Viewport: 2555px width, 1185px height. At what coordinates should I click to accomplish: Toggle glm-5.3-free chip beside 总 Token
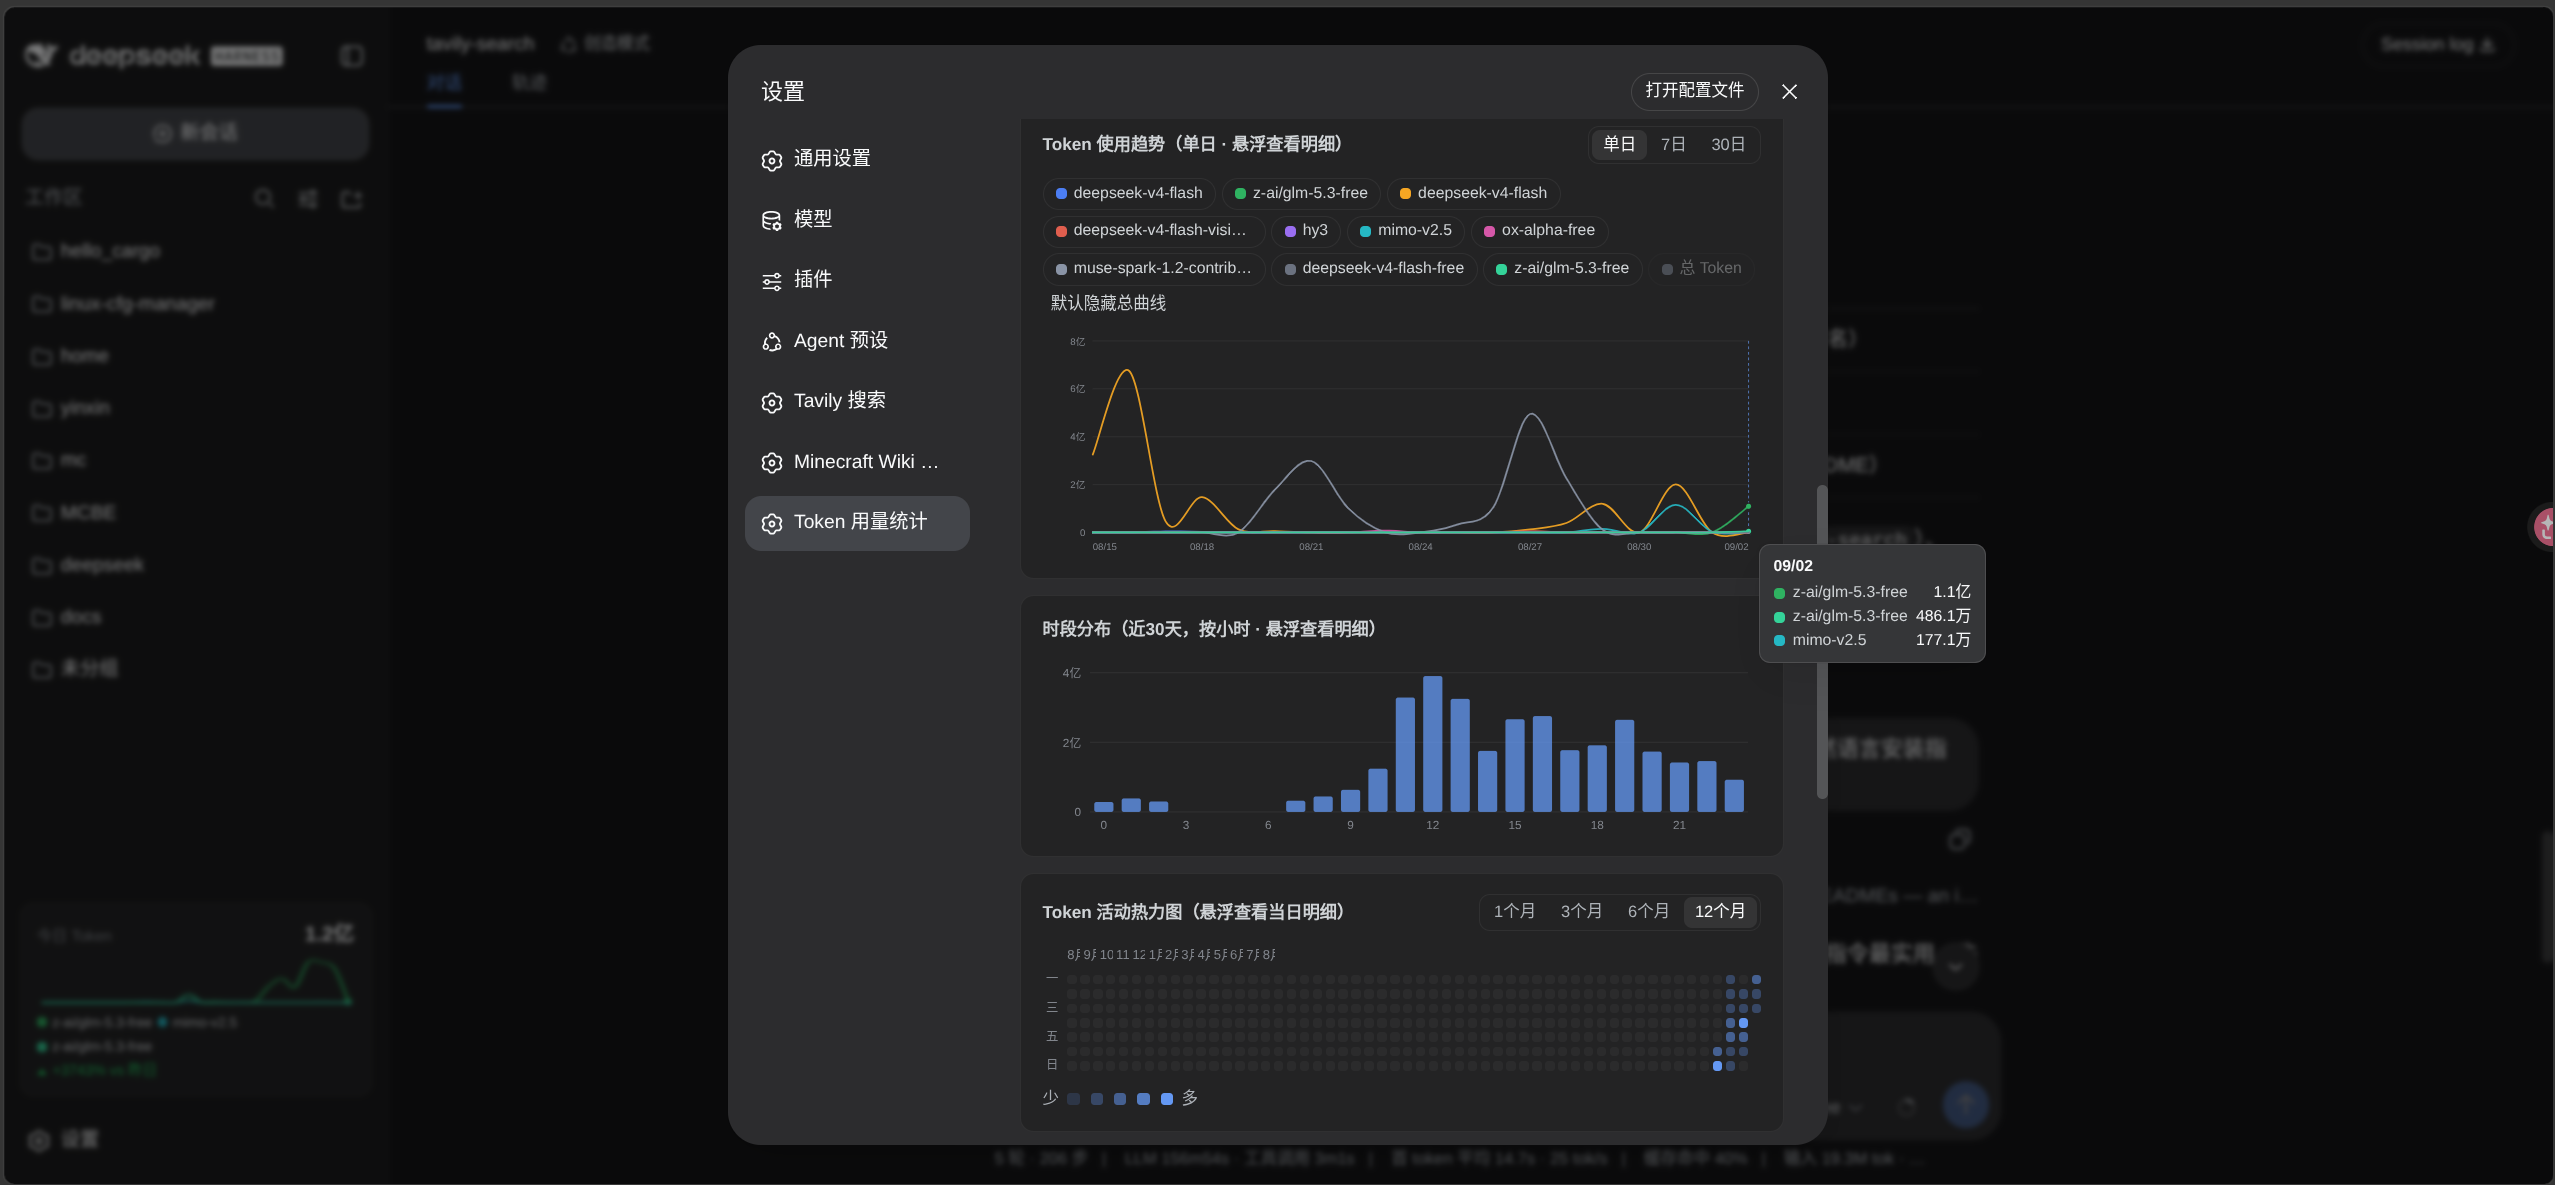click(x=1562, y=268)
